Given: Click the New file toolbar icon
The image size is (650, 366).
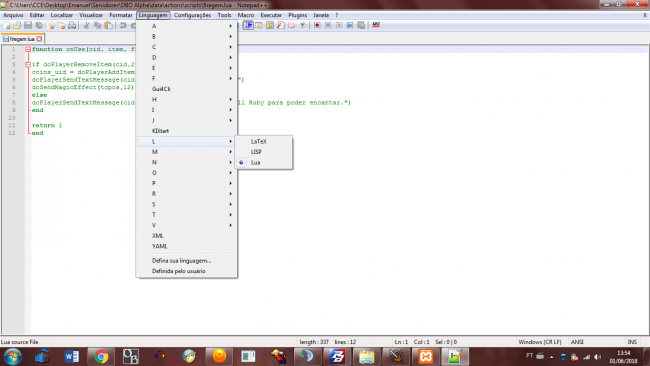Looking at the screenshot, I should (6, 26).
